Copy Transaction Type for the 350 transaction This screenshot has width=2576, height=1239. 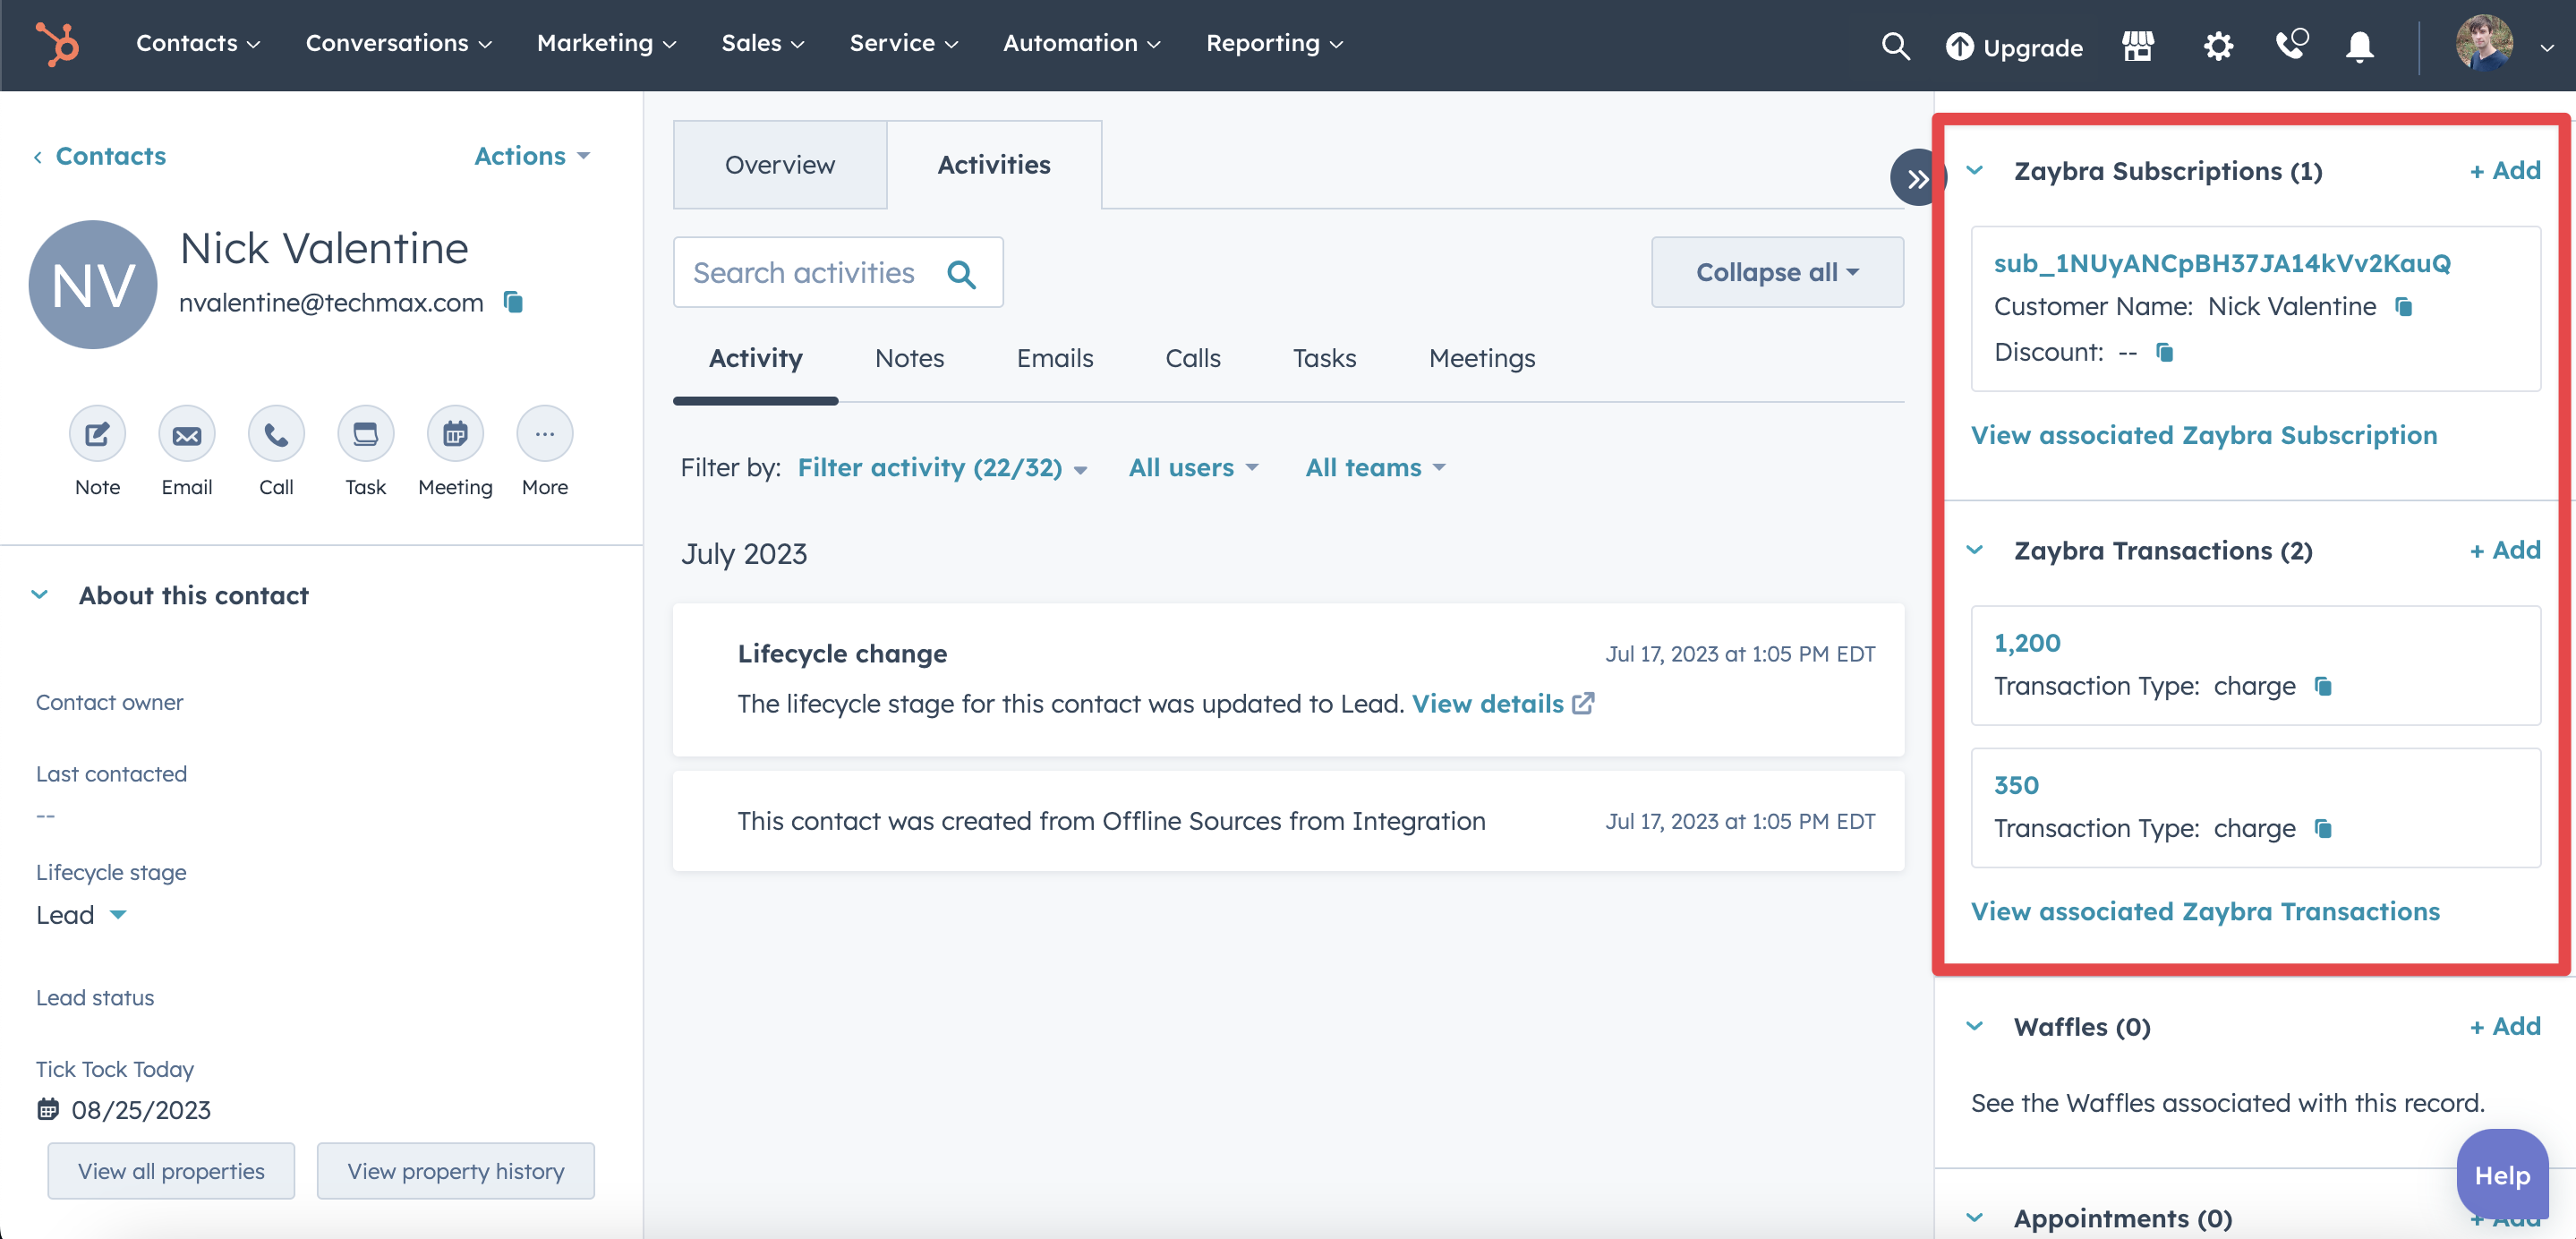click(2323, 828)
